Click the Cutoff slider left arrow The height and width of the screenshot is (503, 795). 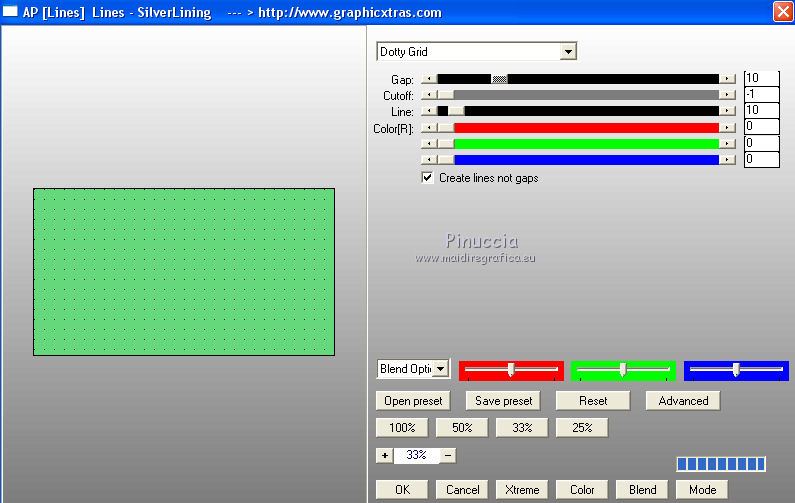click(x=429, y=95)
